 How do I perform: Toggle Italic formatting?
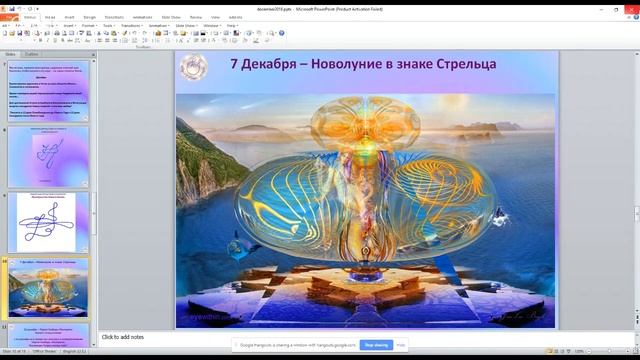(x=48, y=41)
